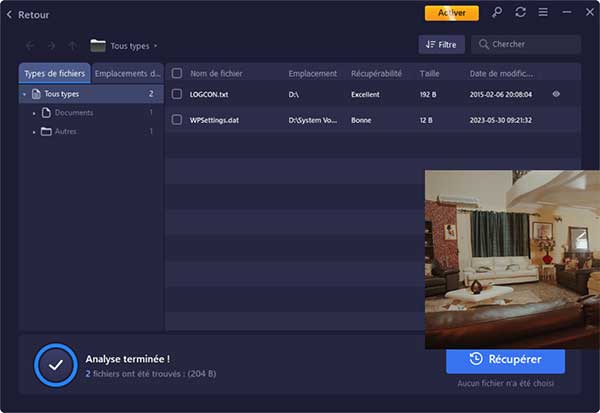600x413 pixels.
Task: Click the key icon in title bar
Action: pos(498,13)
